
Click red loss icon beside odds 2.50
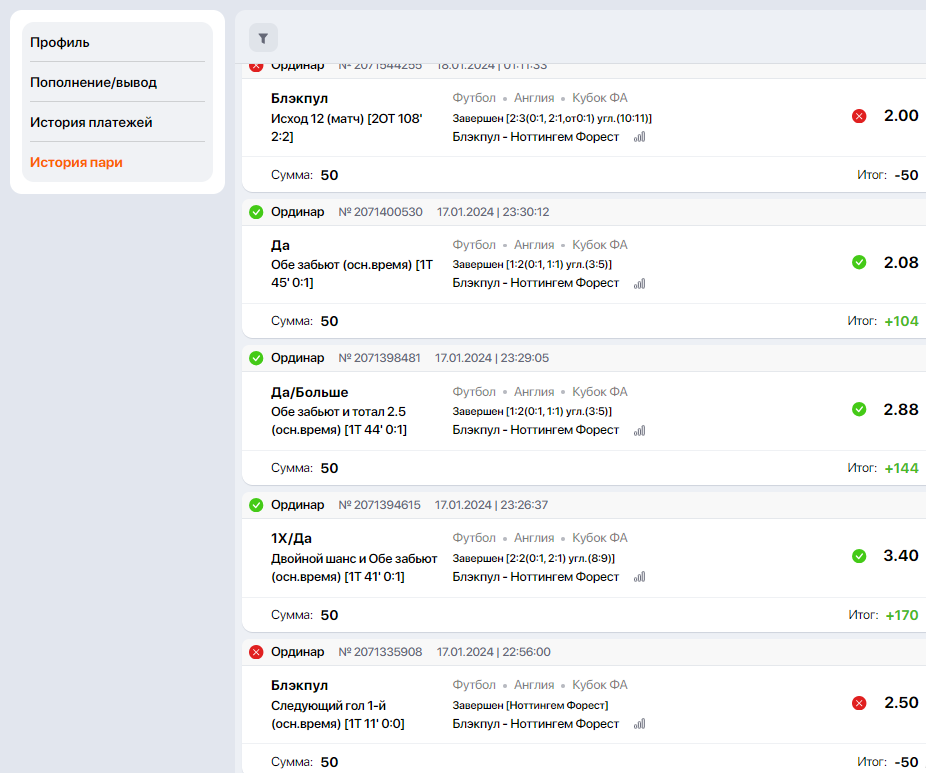point(859,703)
